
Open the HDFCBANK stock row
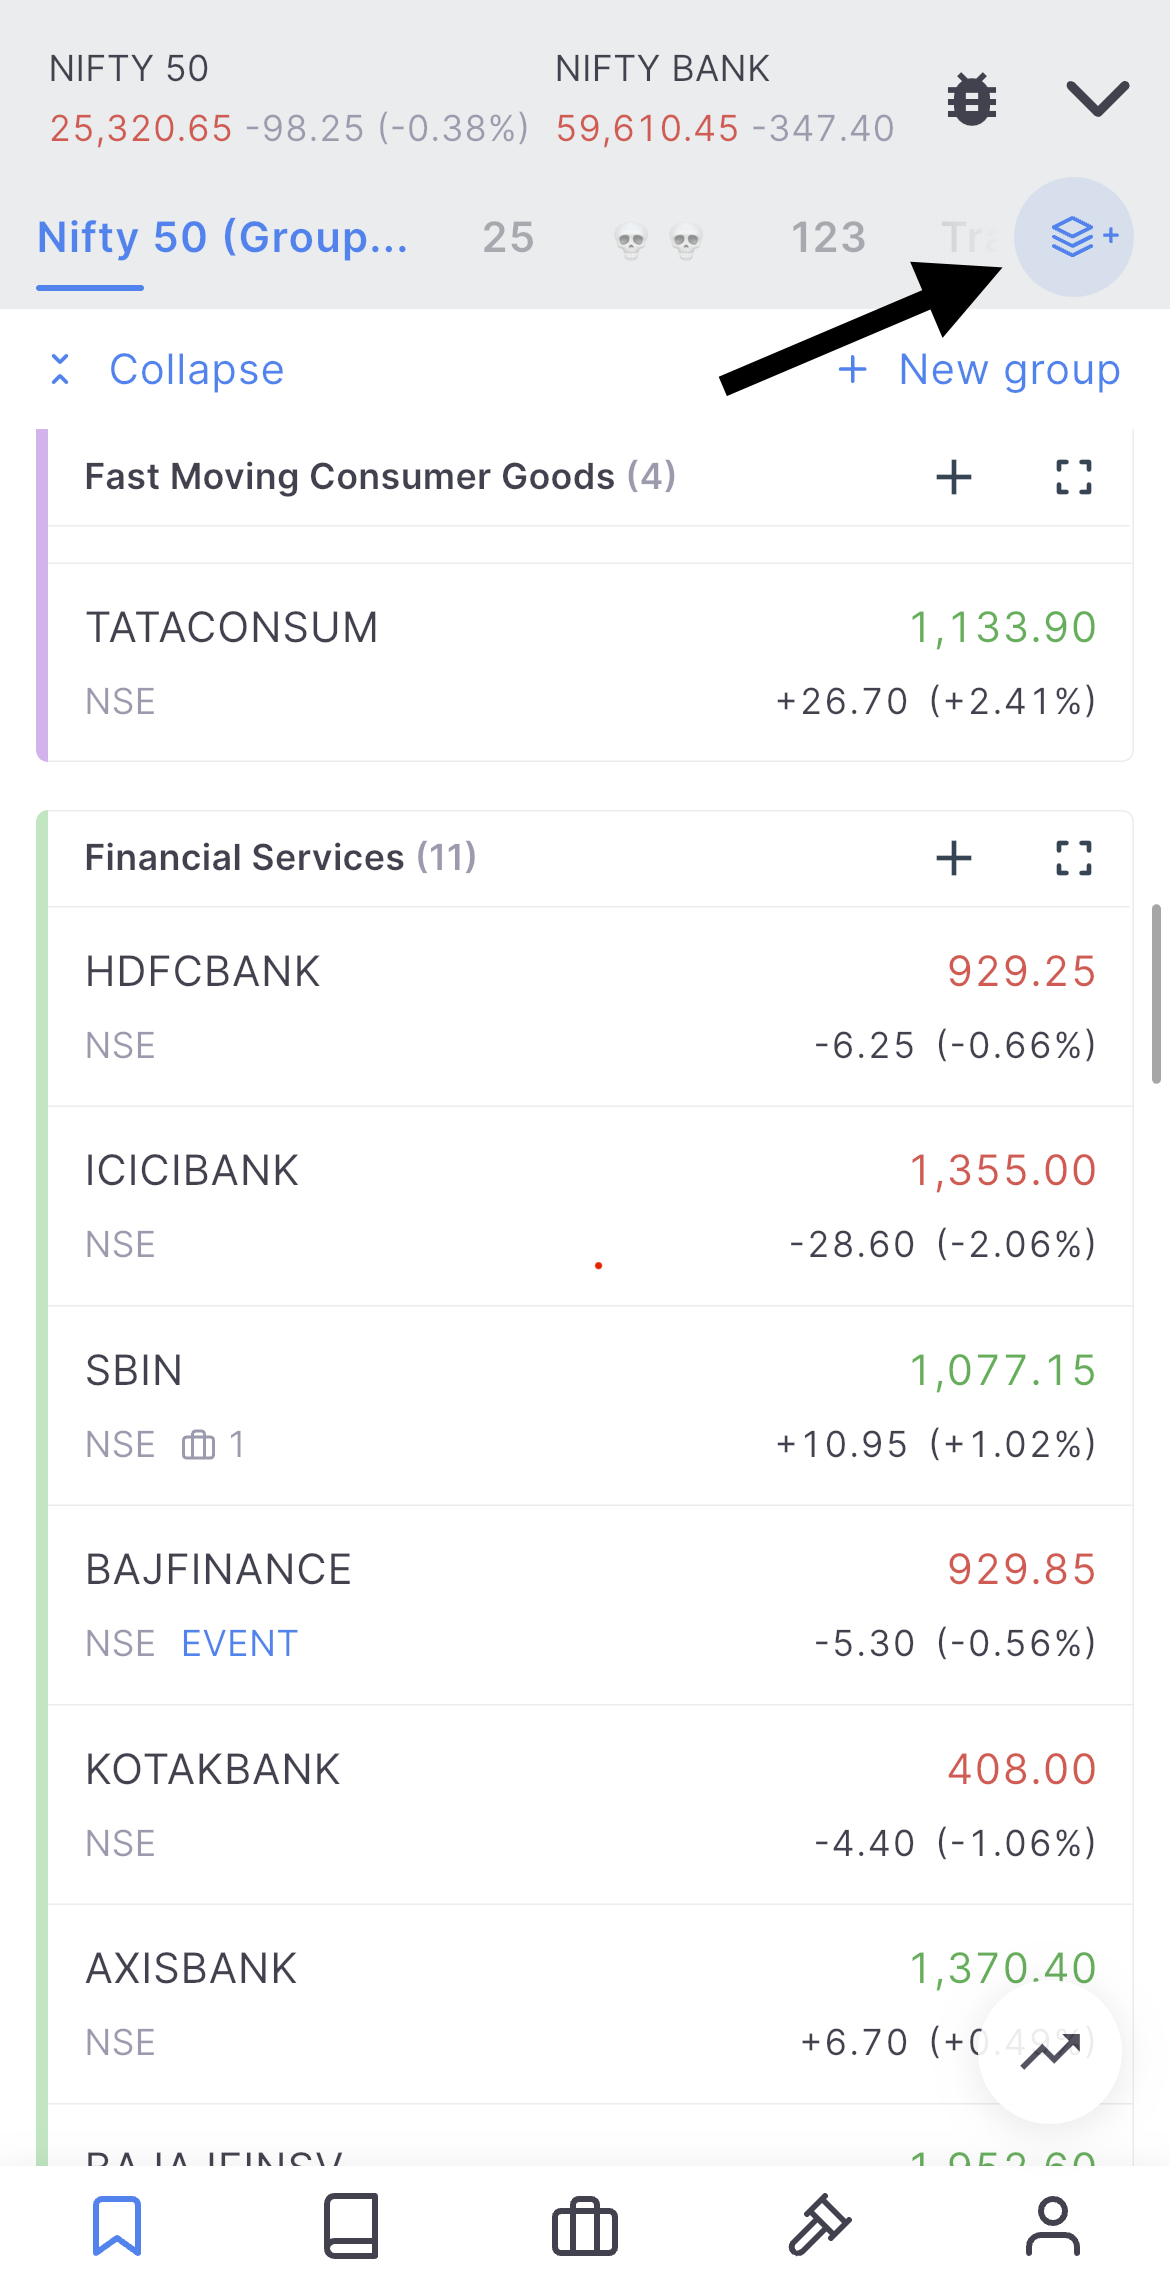pos(590,1007)
